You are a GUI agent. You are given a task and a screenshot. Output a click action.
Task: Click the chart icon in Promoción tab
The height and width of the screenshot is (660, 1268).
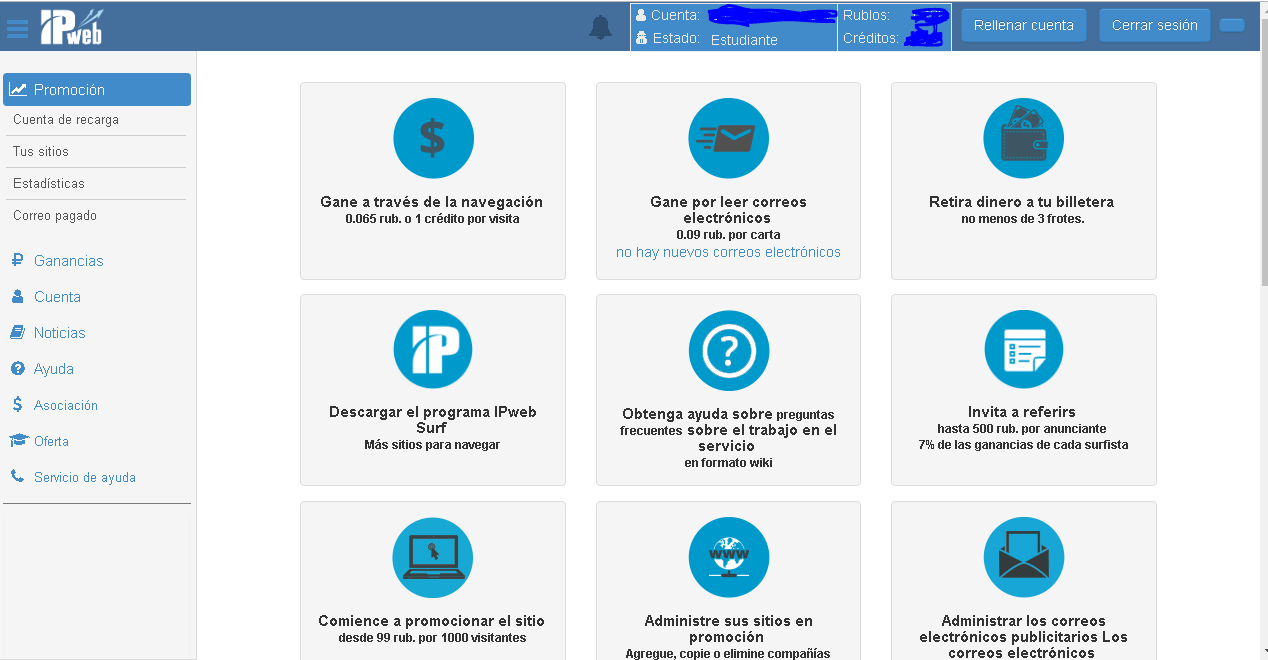(x=18, y=90)
